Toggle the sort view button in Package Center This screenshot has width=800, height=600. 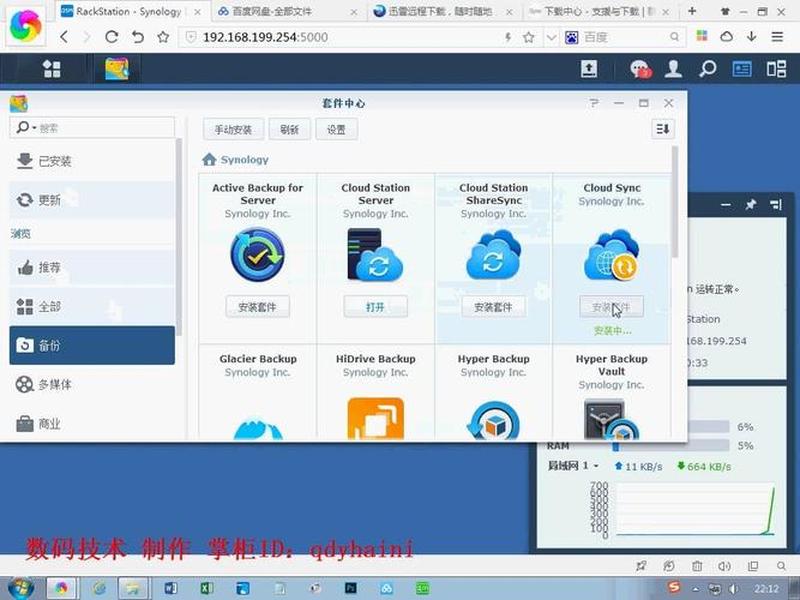point(663,129)
